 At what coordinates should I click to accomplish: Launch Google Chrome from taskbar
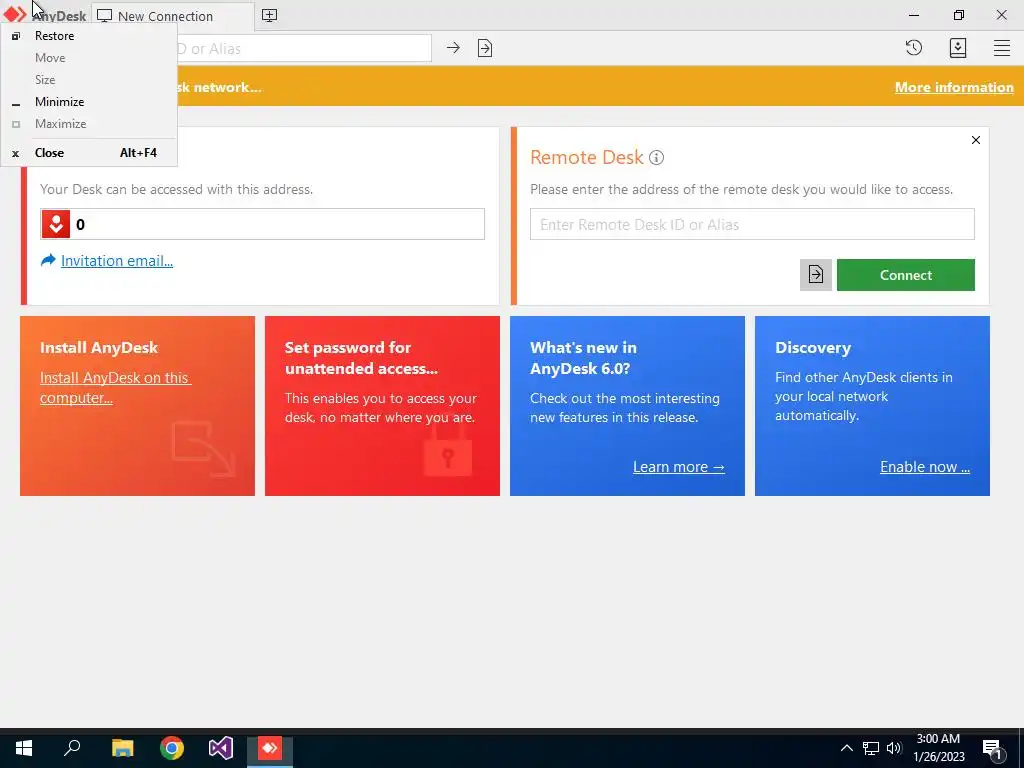point(172,748)
